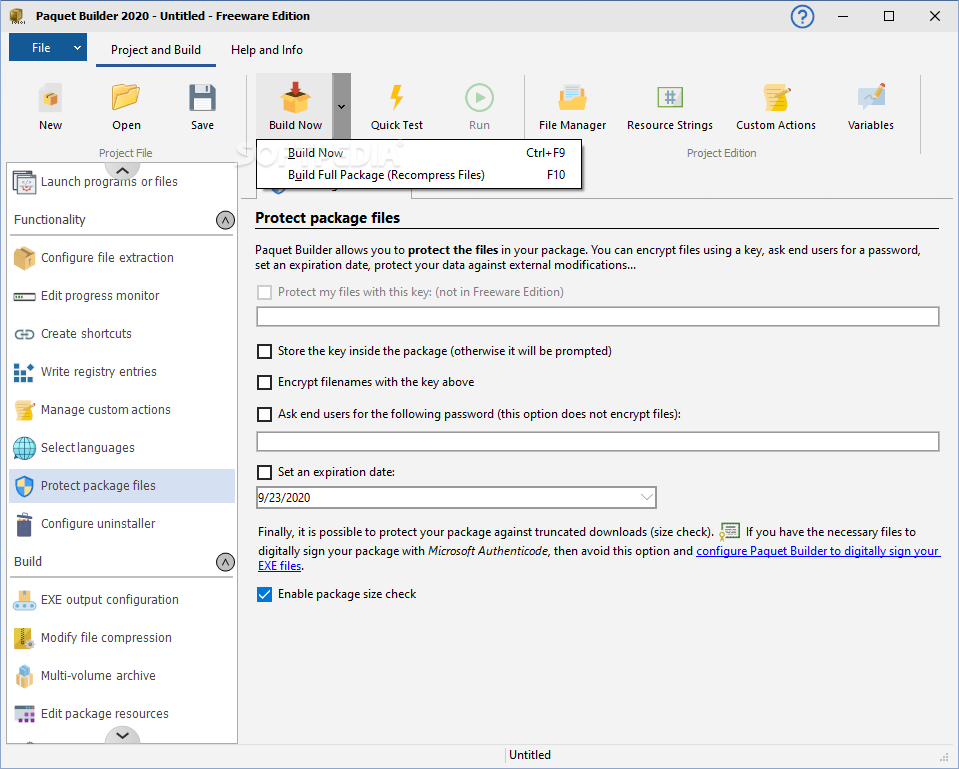Open Configure file extraction page
959x769 pixels.
[x=122, y=258]
